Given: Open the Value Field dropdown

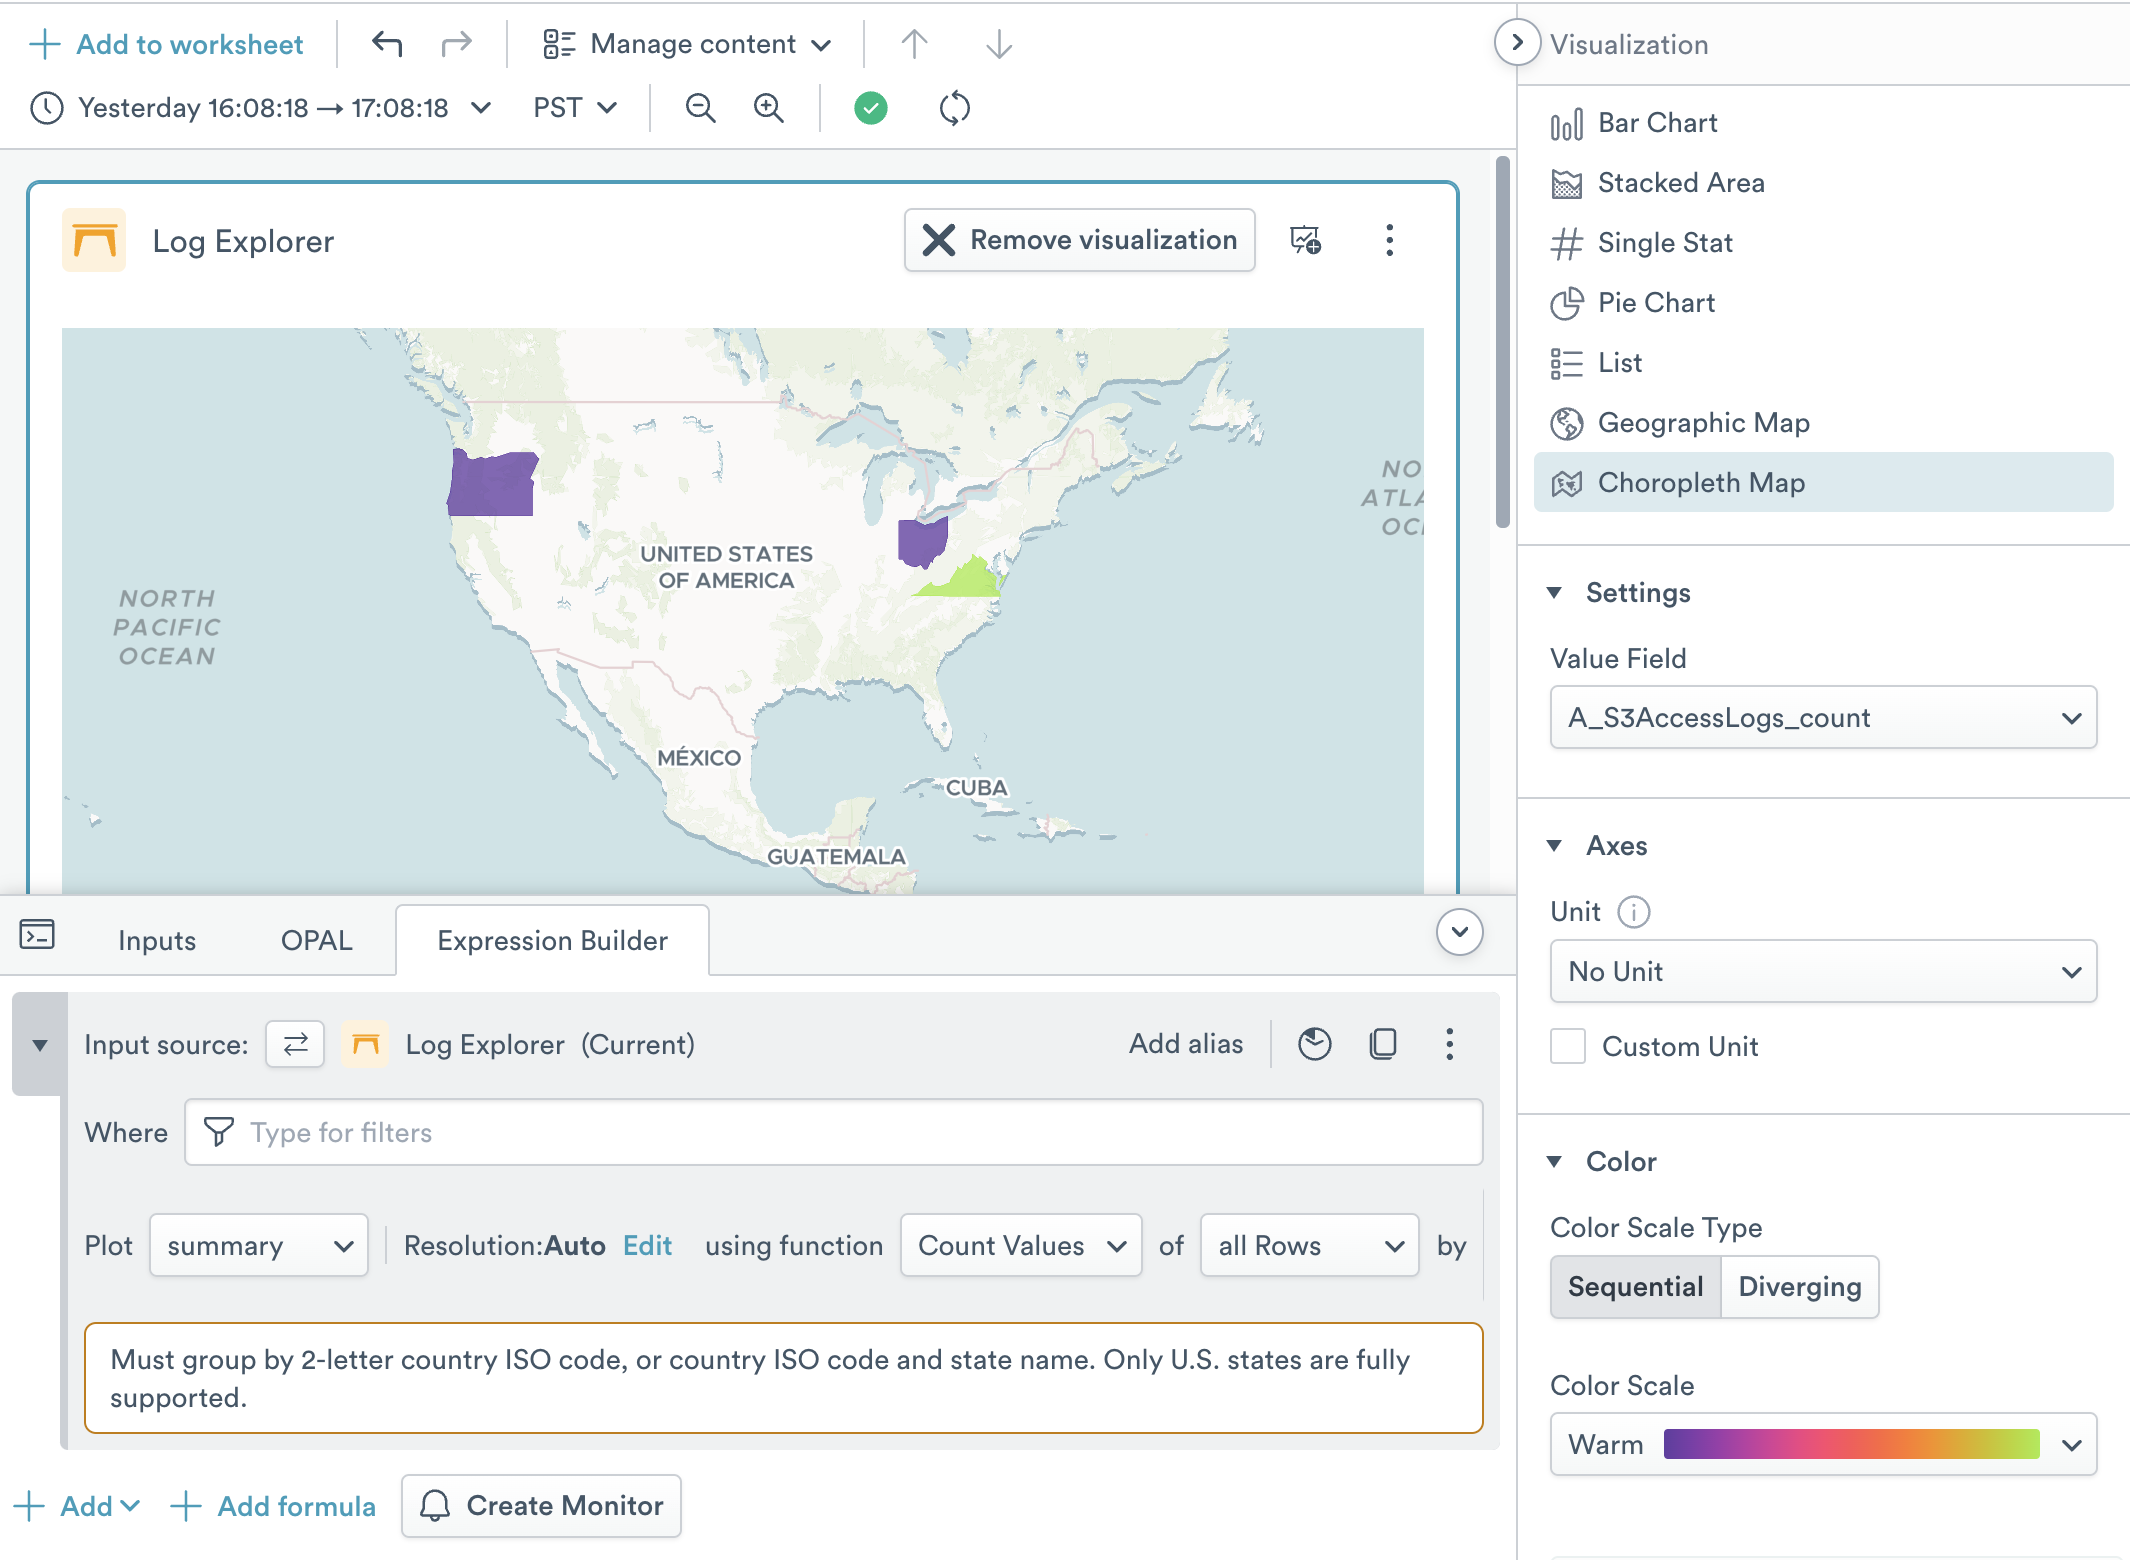Looking at the screenshot, I should click(x=1821, y=716).
